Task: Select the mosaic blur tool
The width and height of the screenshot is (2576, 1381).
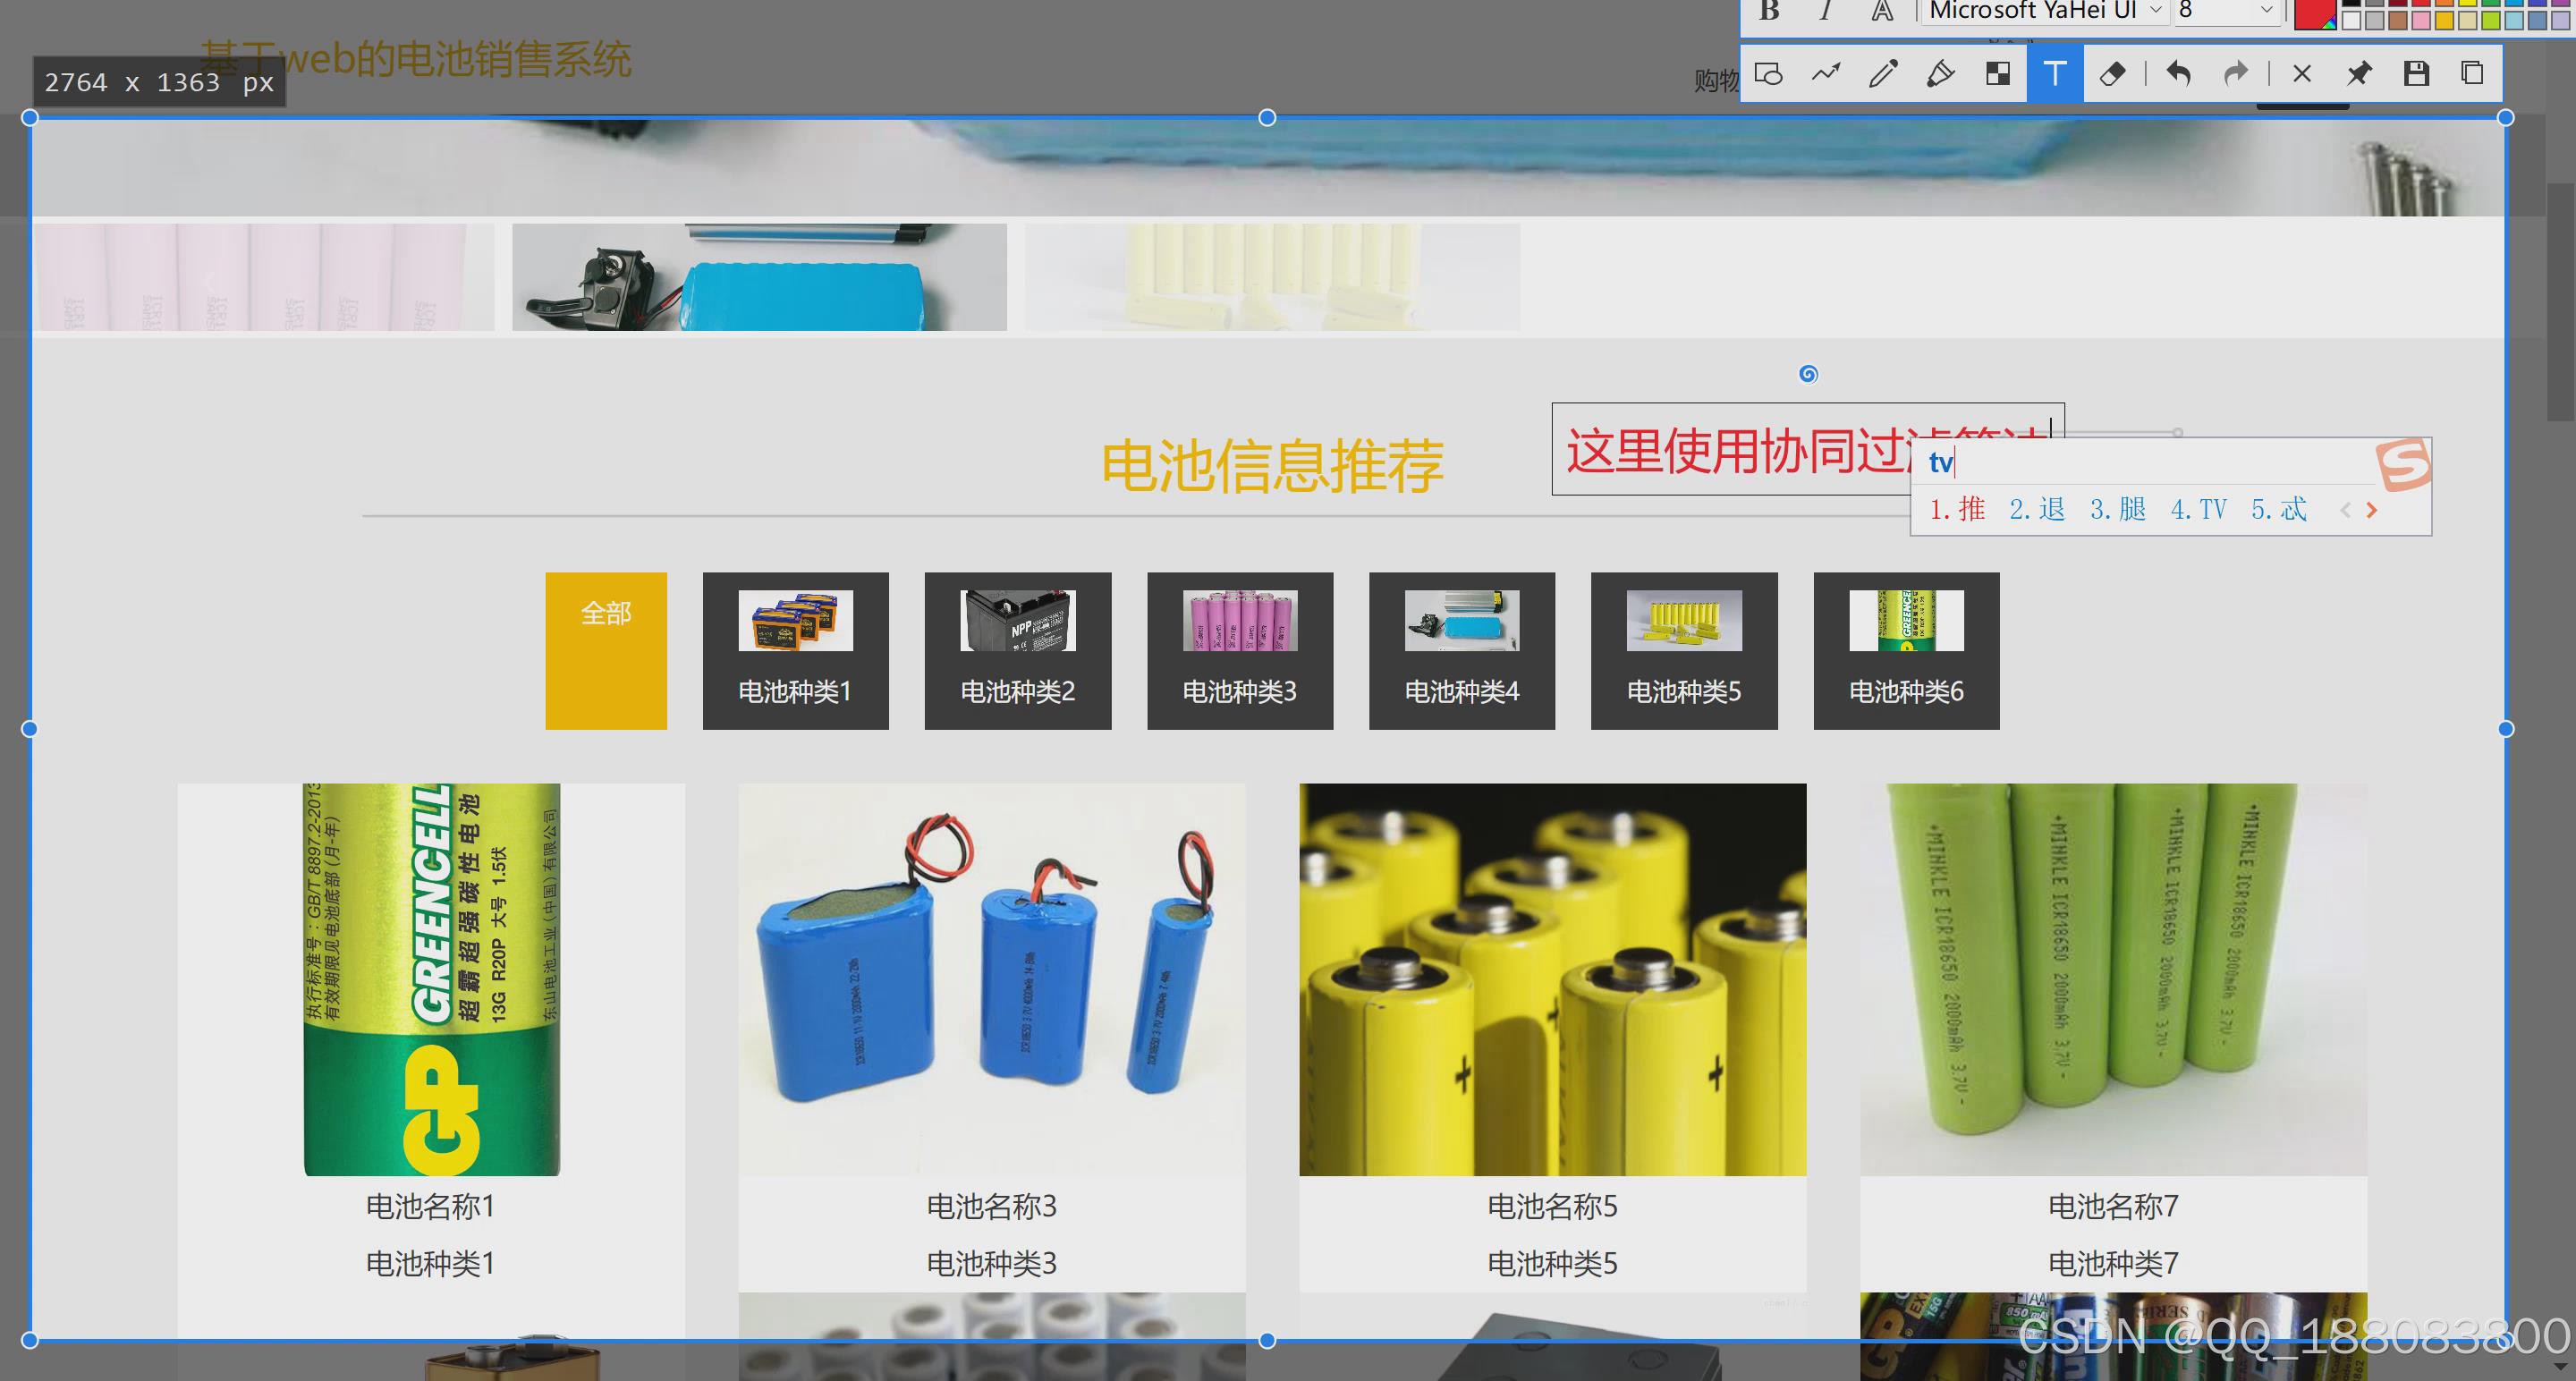Action: [1998, 73]
